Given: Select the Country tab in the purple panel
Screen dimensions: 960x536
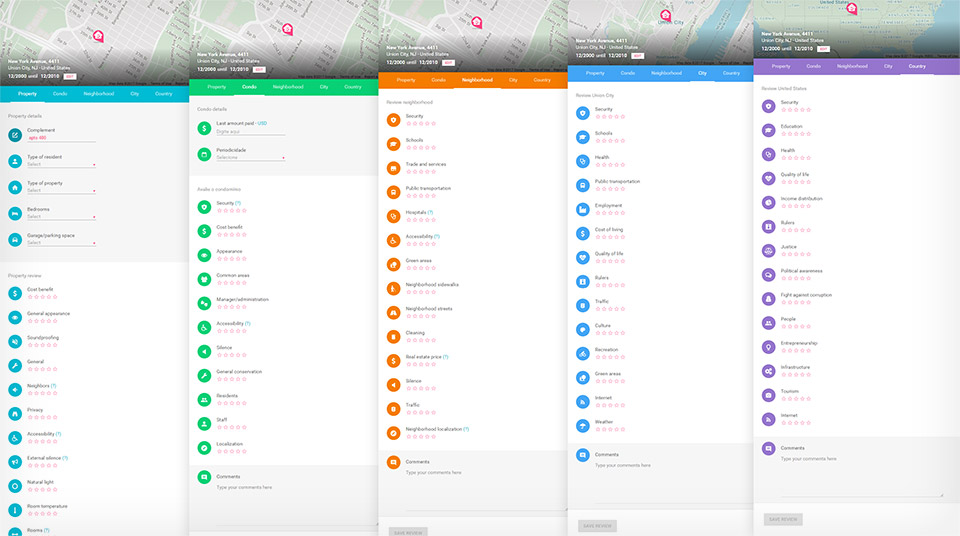Looking at the screenshot, I should 916,66.
